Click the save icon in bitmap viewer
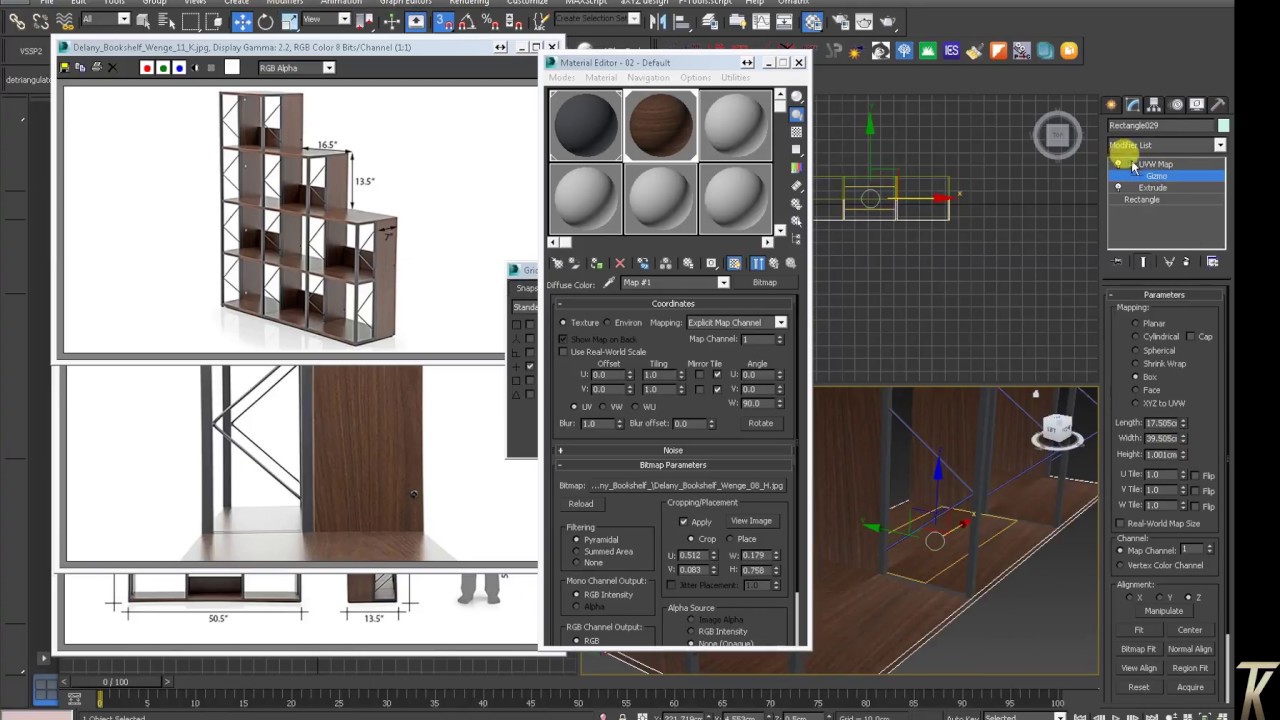 point(64,67)
